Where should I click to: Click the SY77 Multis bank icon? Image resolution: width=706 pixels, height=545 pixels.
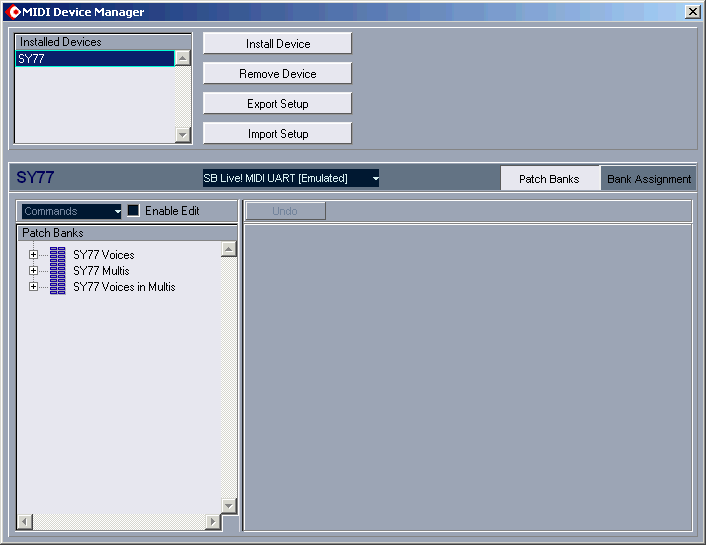(58, 271)
